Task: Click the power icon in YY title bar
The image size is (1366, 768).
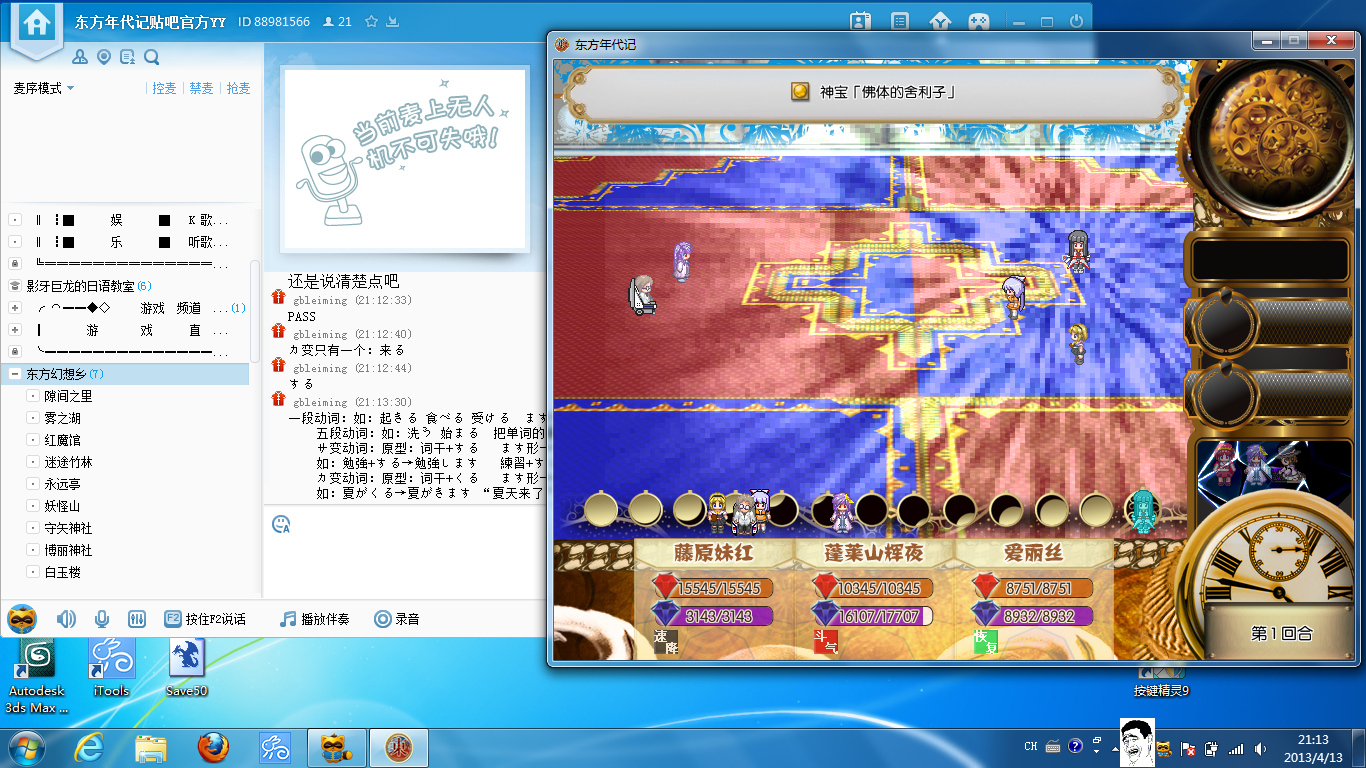Action: 1076,21
